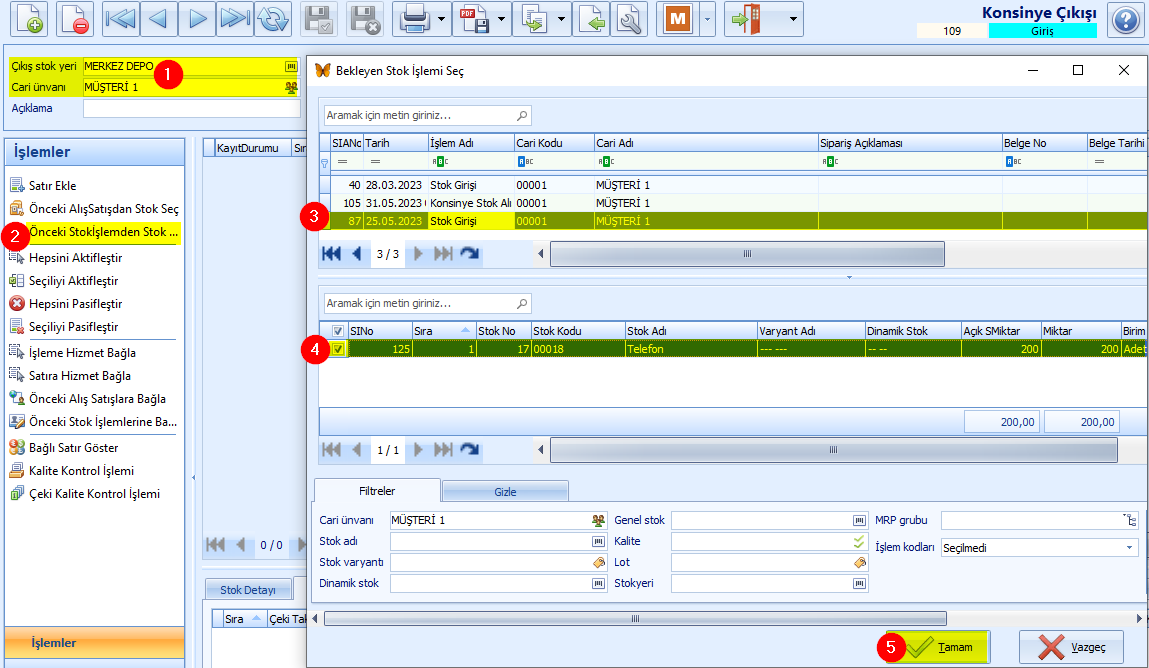Click the save (disk with checkmark) icon
The image size is (1149, 668).
(x=319, y=19)
